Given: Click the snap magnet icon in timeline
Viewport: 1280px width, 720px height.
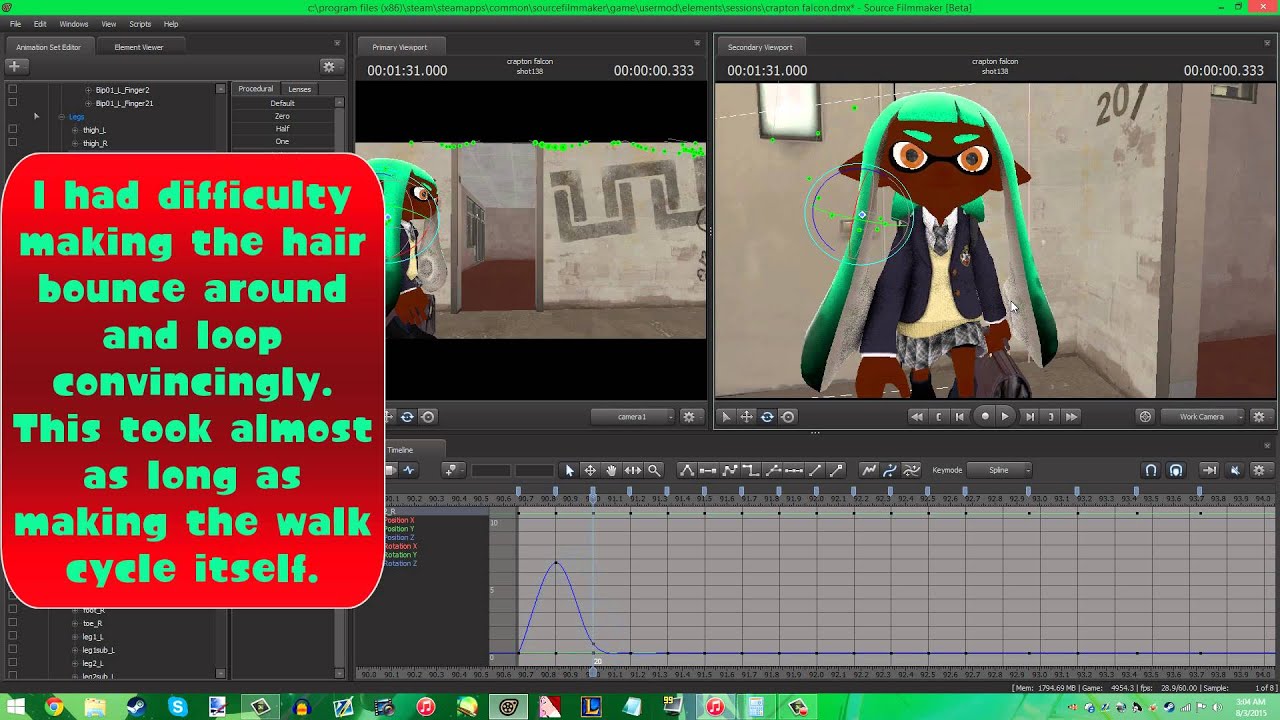Looking at the screenshot, I should [x=1151, y=470].
